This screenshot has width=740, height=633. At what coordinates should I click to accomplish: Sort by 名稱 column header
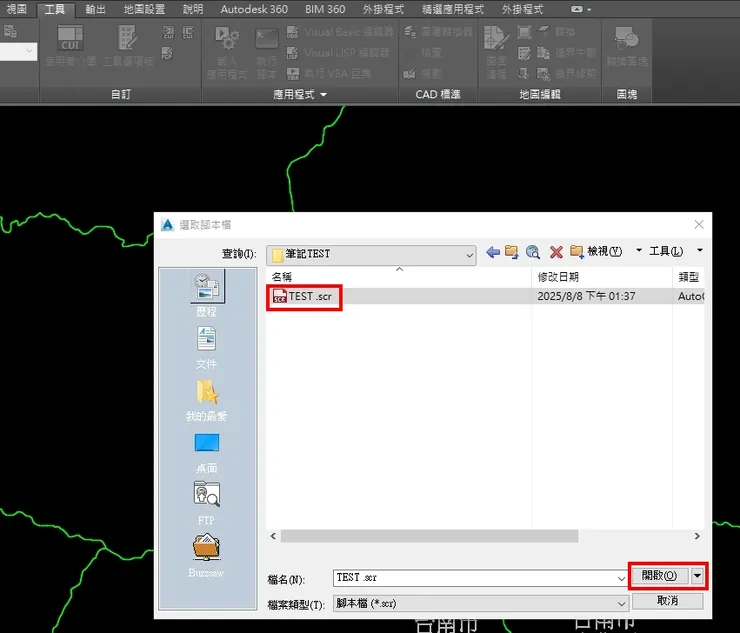pos(399,277)
